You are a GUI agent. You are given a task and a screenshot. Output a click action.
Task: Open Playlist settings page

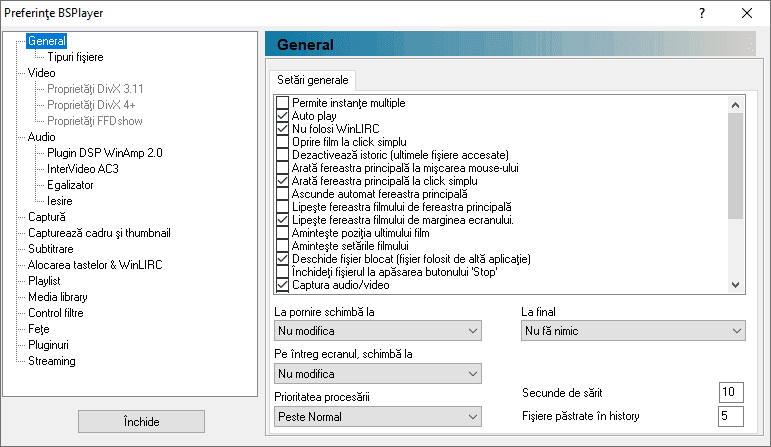[44, 281]
